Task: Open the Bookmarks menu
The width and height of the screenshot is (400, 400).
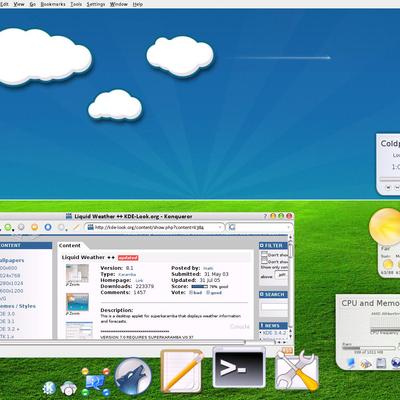Action: (x=53, y=4)
